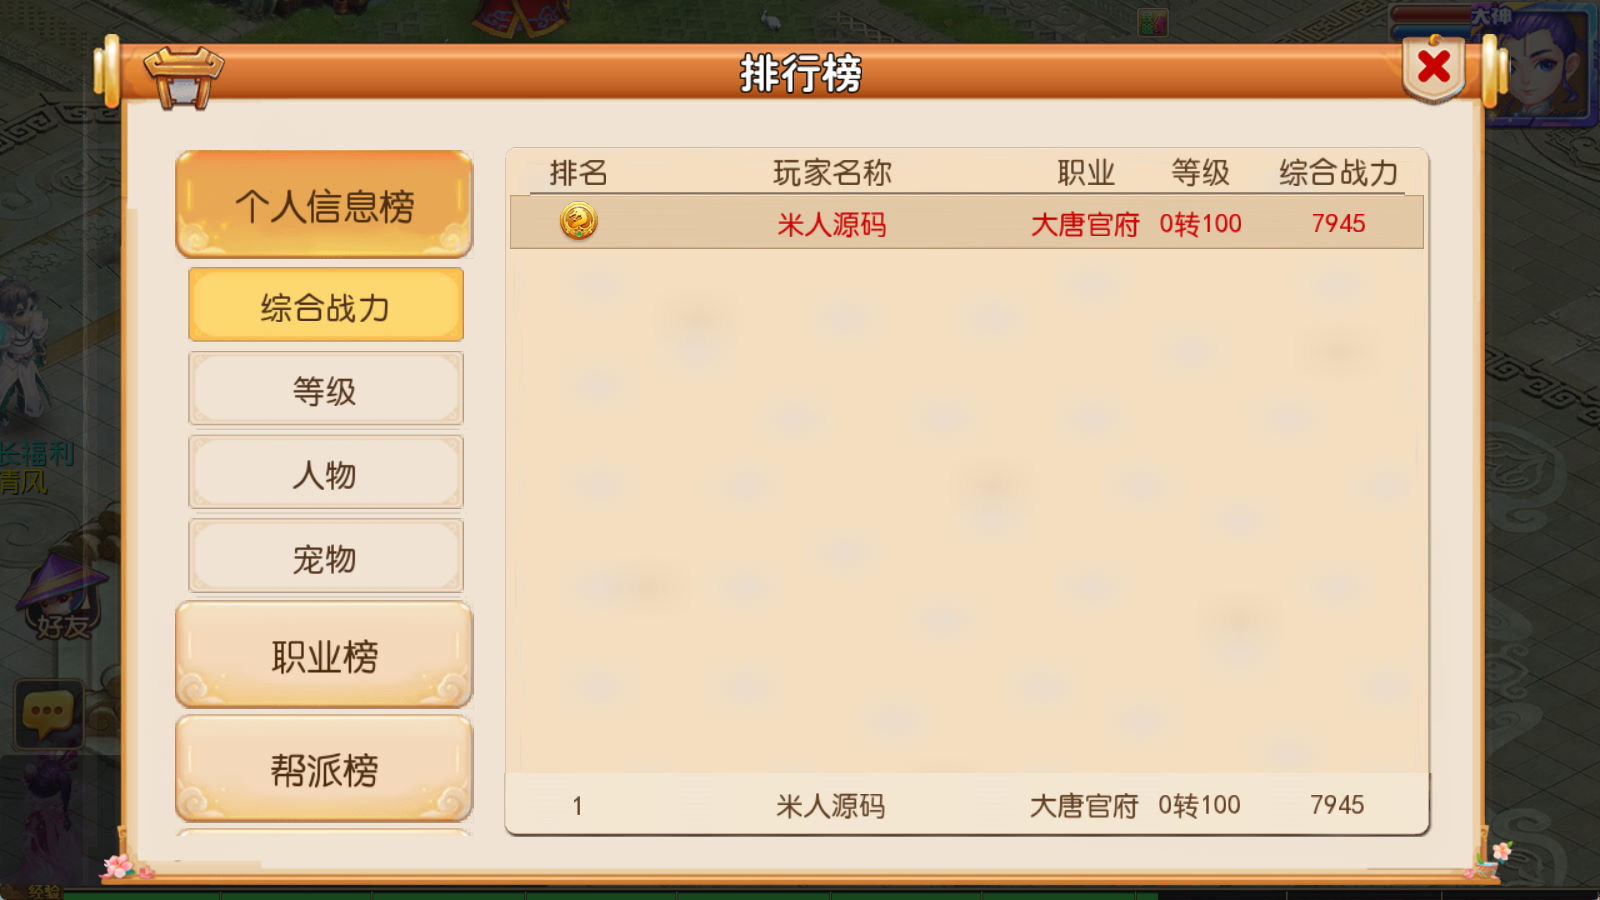The height and width of the screenshot is (900, 1600).
Task: Click the pavilion gate icon in header
Action: [183, 78]
